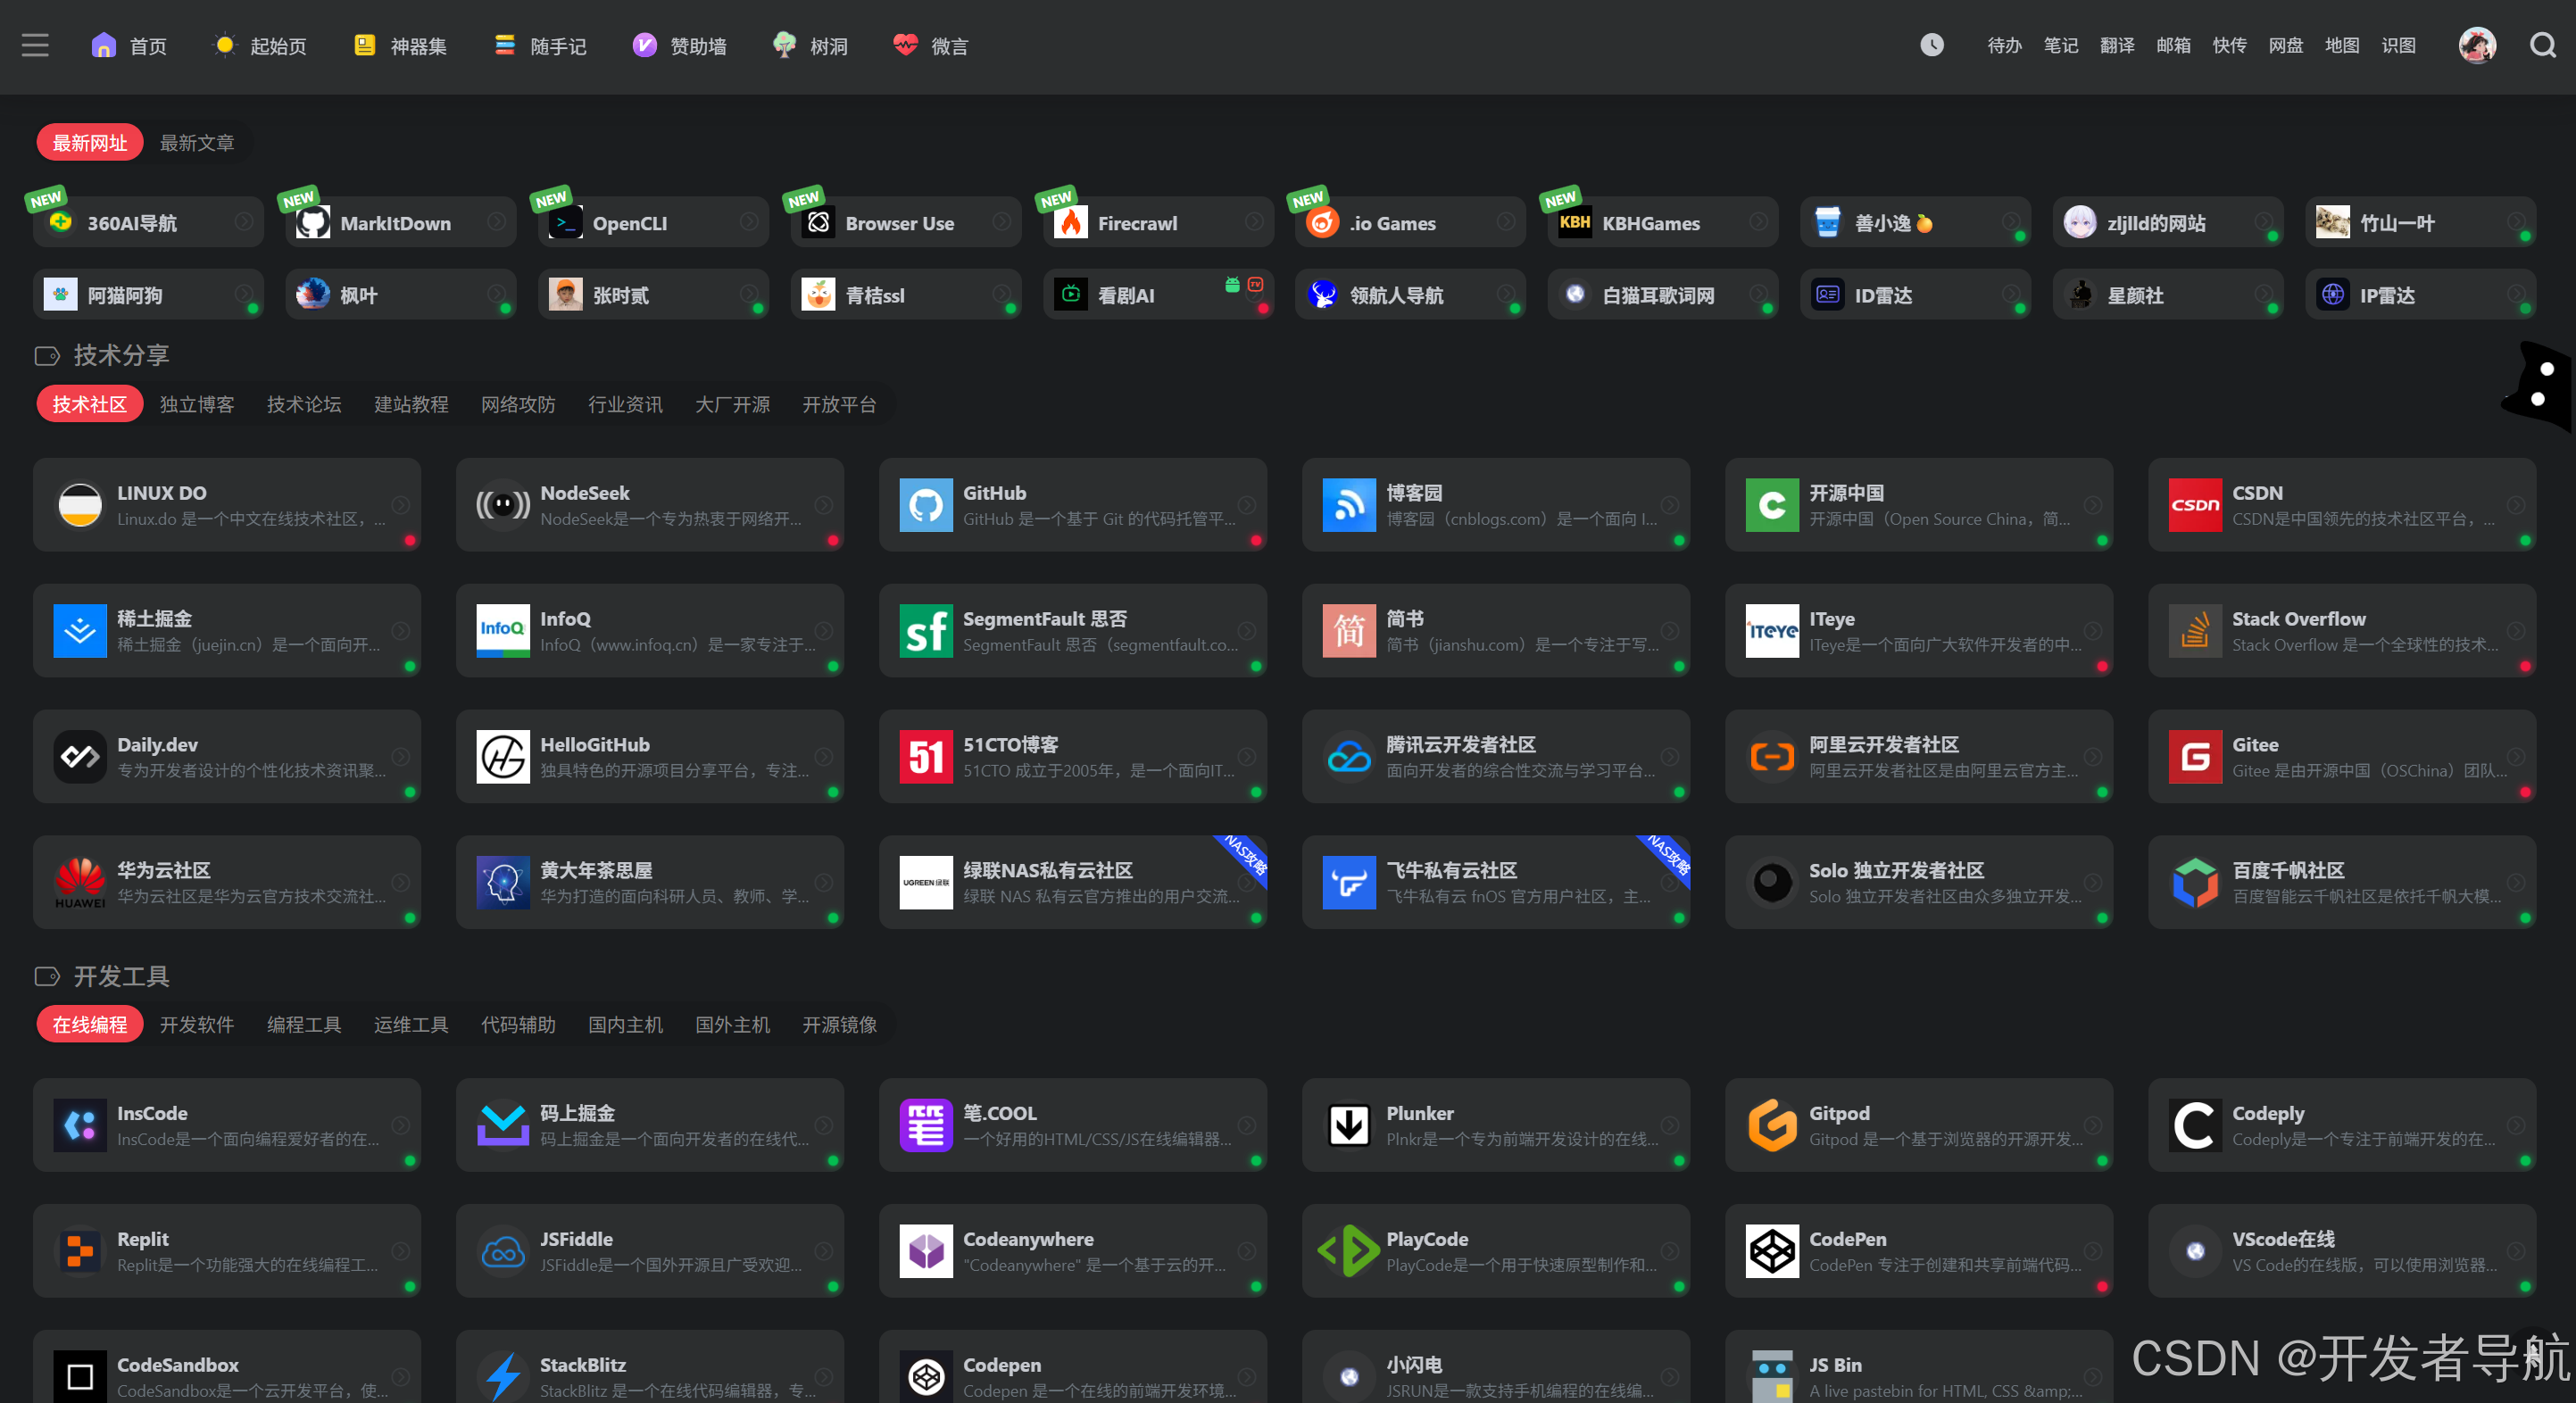This screenshot has height=1403, width=2576.
Task: Open 神器集 in the navigation bar
Action: coord(401,46)
